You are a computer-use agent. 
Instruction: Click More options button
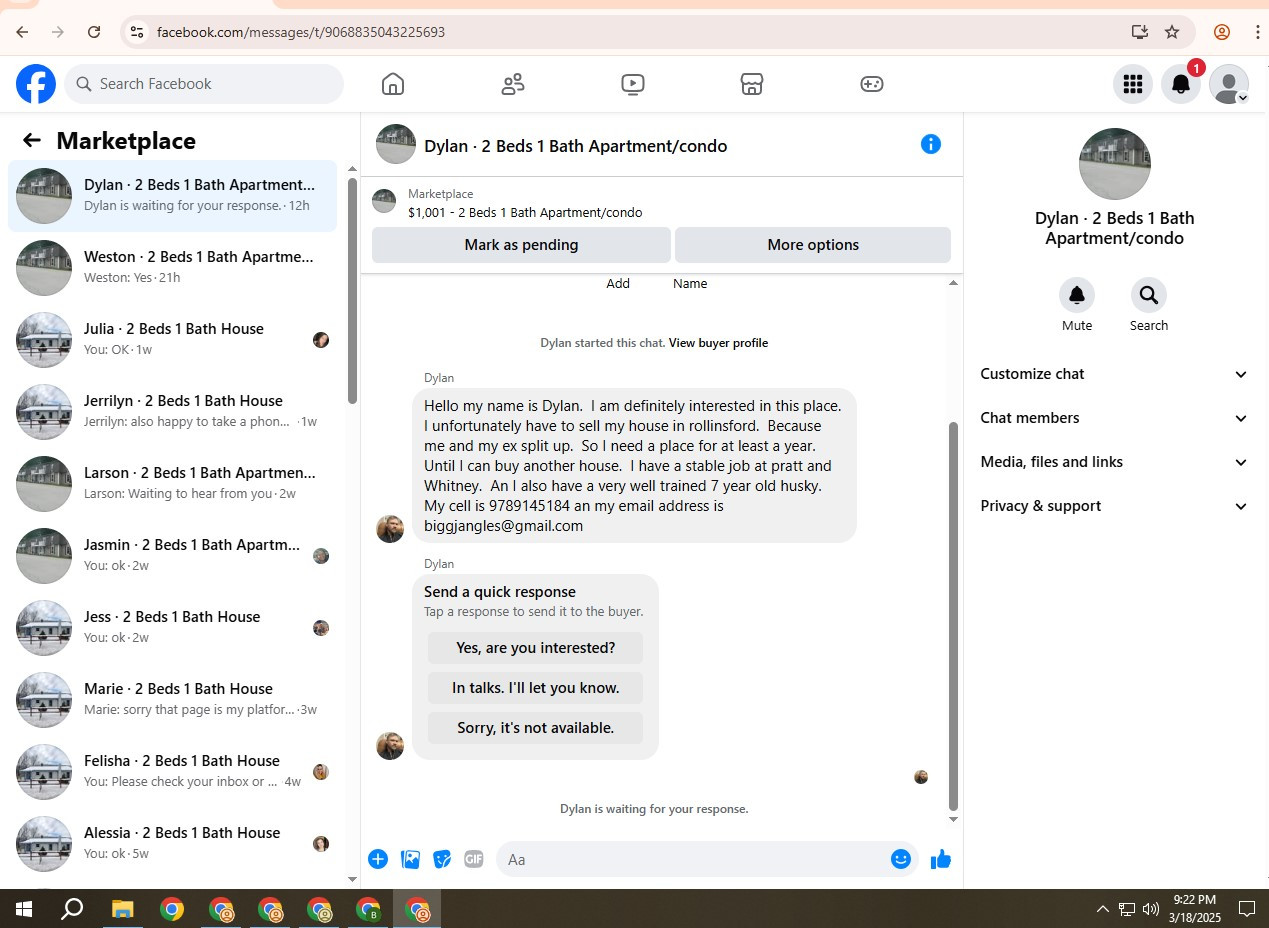point(813,245)
